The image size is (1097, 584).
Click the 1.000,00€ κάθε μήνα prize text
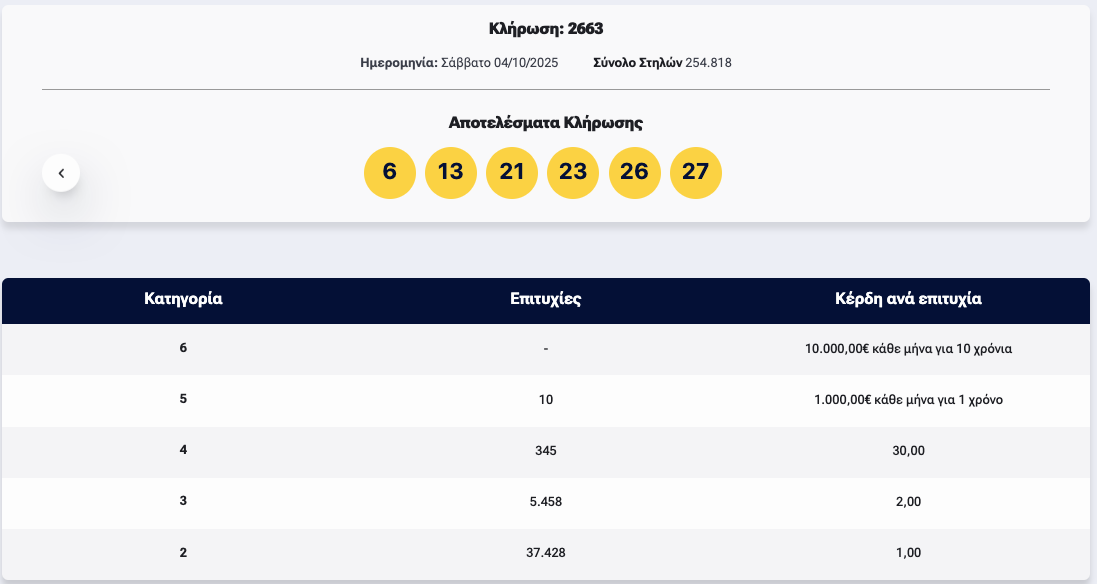click(908, 399)
